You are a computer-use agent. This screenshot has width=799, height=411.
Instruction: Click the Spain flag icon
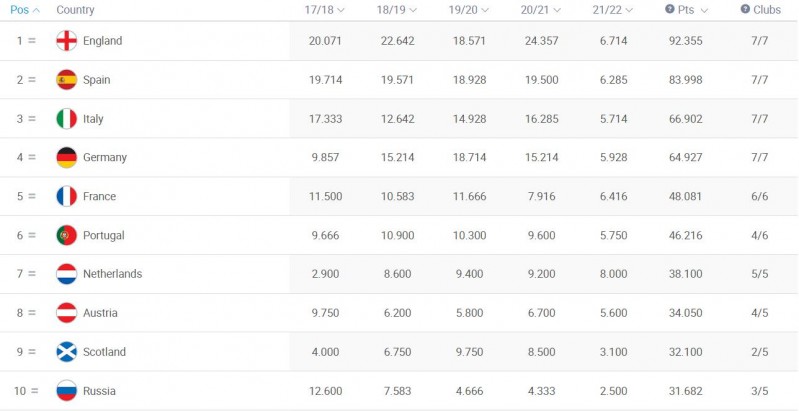[66, 80]
